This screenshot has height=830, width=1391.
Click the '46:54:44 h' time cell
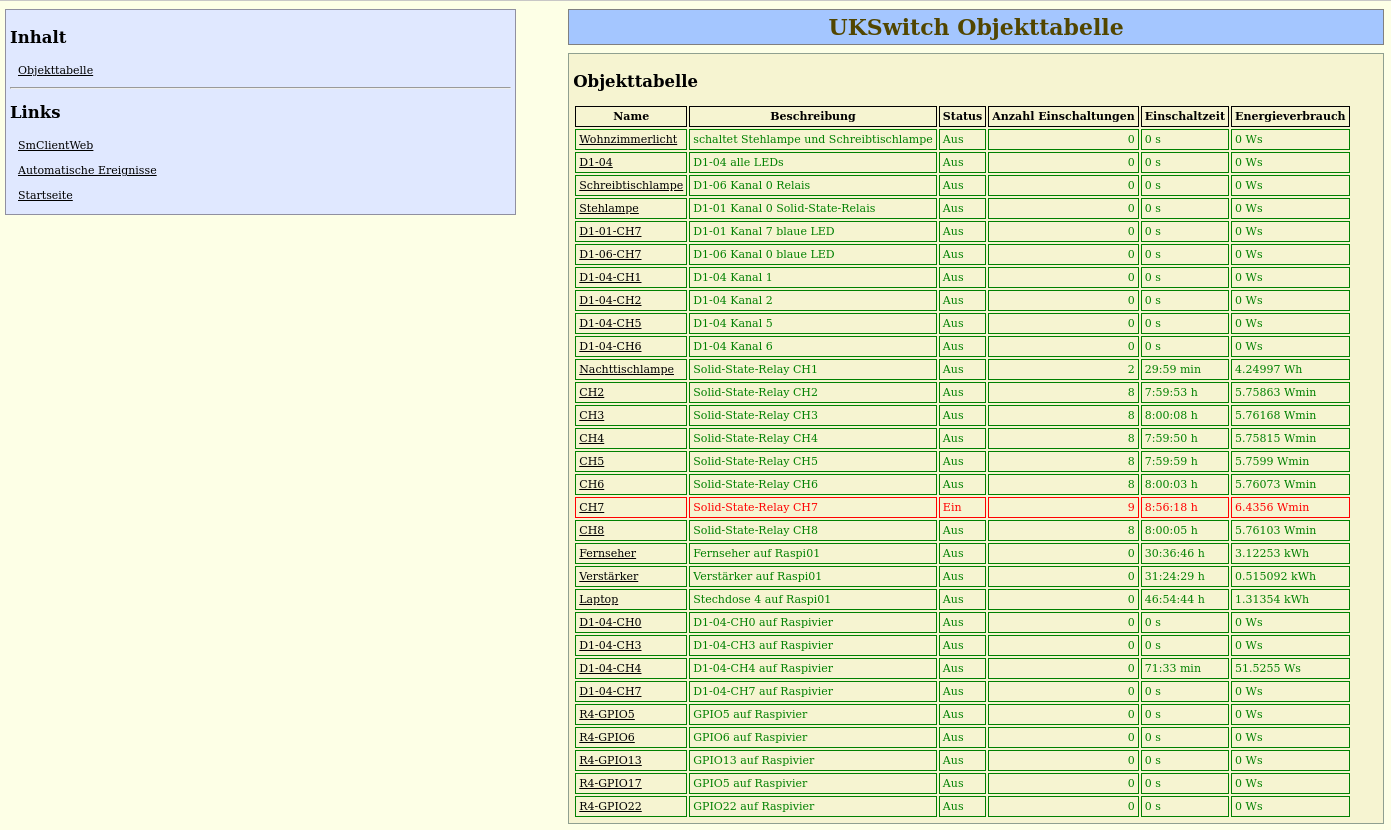coord(1185,599)
